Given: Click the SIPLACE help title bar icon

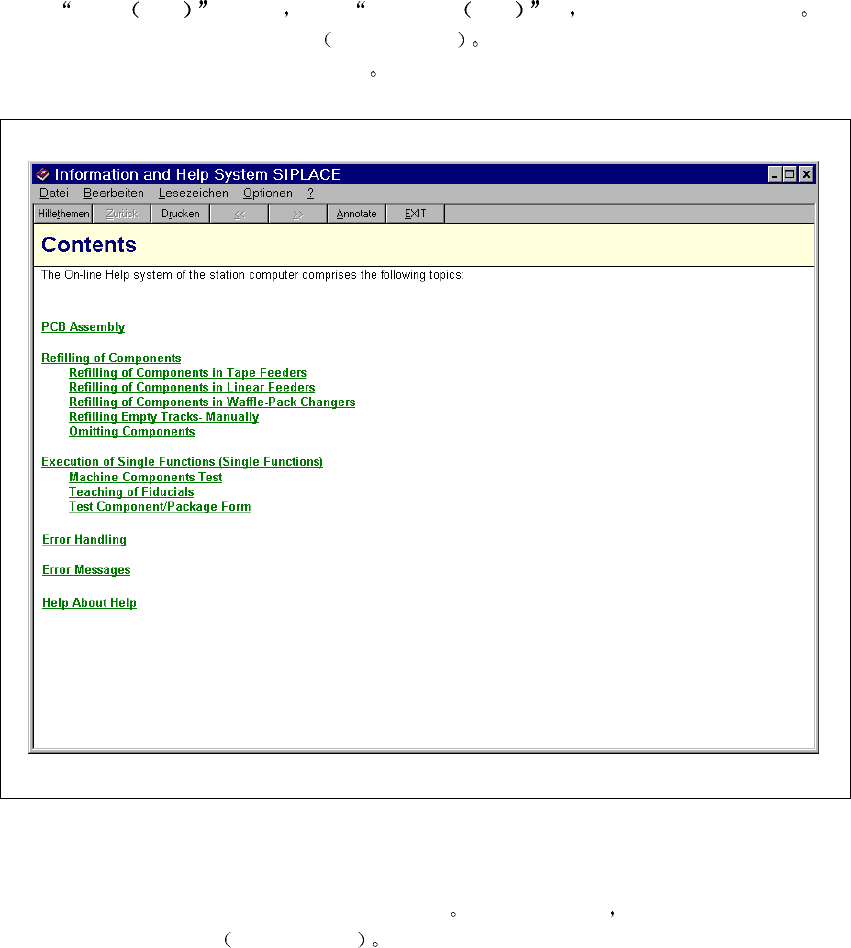Looking at the screenshot, I should [x=42, y=175].
